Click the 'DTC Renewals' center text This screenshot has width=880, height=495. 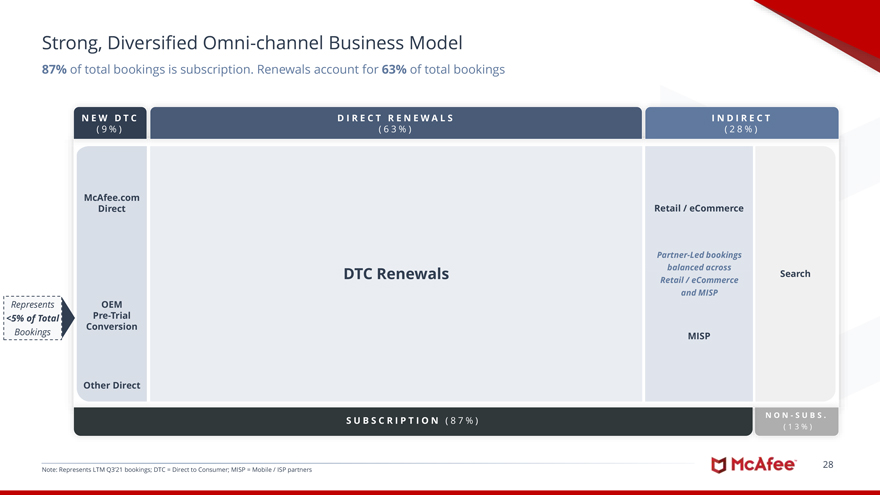(396, 274)
